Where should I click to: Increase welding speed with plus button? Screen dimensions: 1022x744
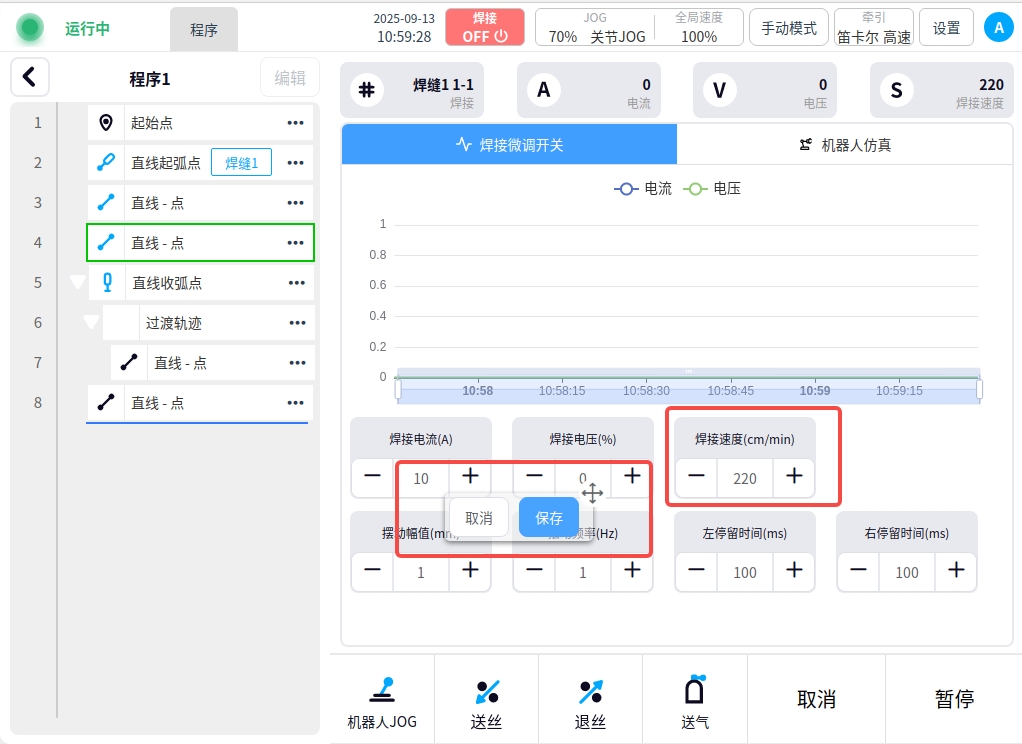794,477
